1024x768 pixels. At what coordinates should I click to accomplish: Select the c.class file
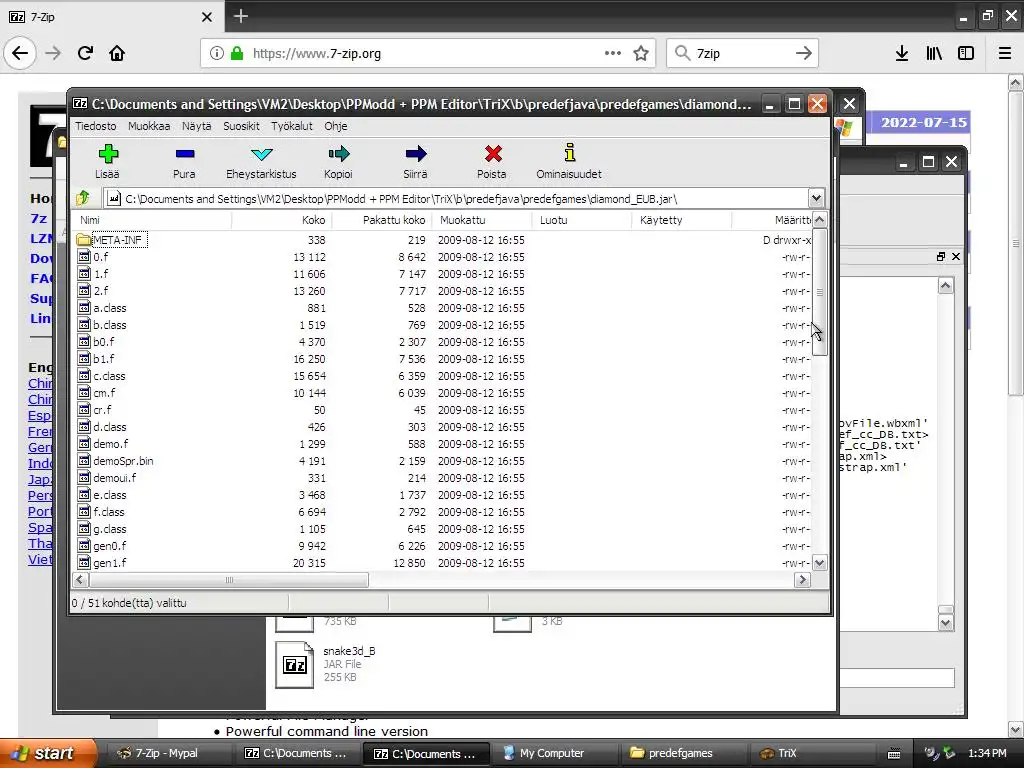[109, 376]
